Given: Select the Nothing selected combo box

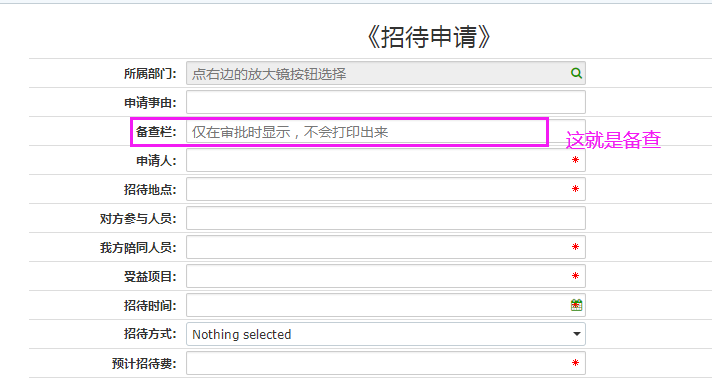Looking at the screenshot, I should [386, 334].
